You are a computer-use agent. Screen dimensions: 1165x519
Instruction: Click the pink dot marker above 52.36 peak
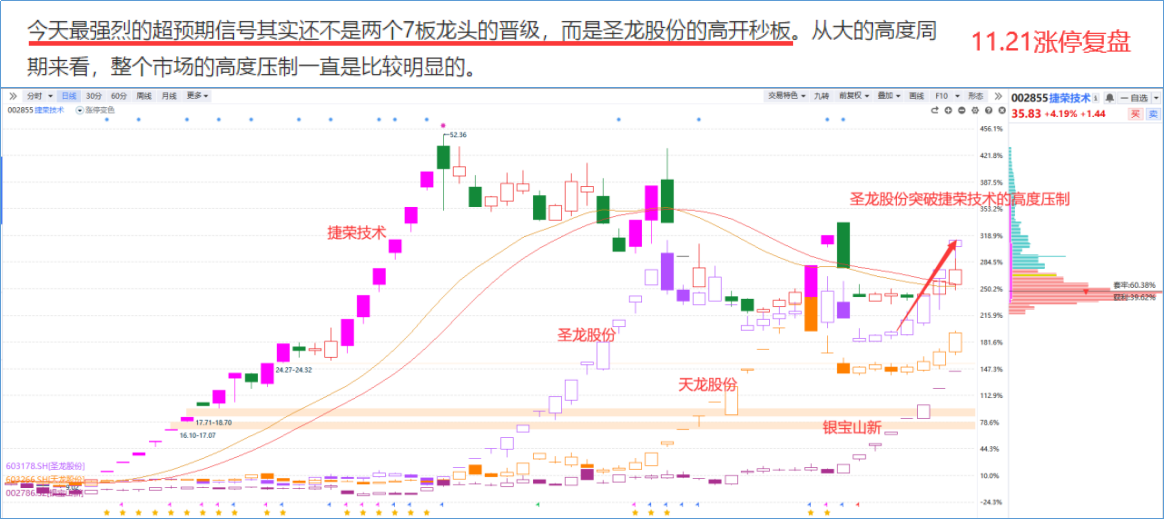(443, 125)
